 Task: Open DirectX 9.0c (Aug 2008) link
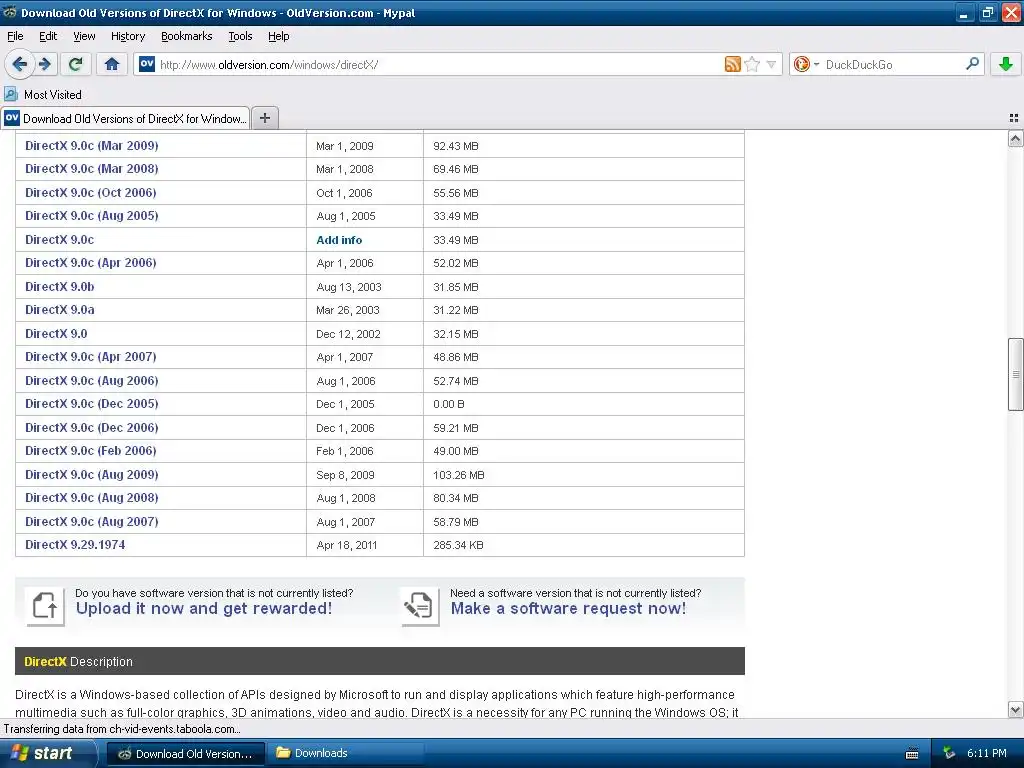point(91,498)
